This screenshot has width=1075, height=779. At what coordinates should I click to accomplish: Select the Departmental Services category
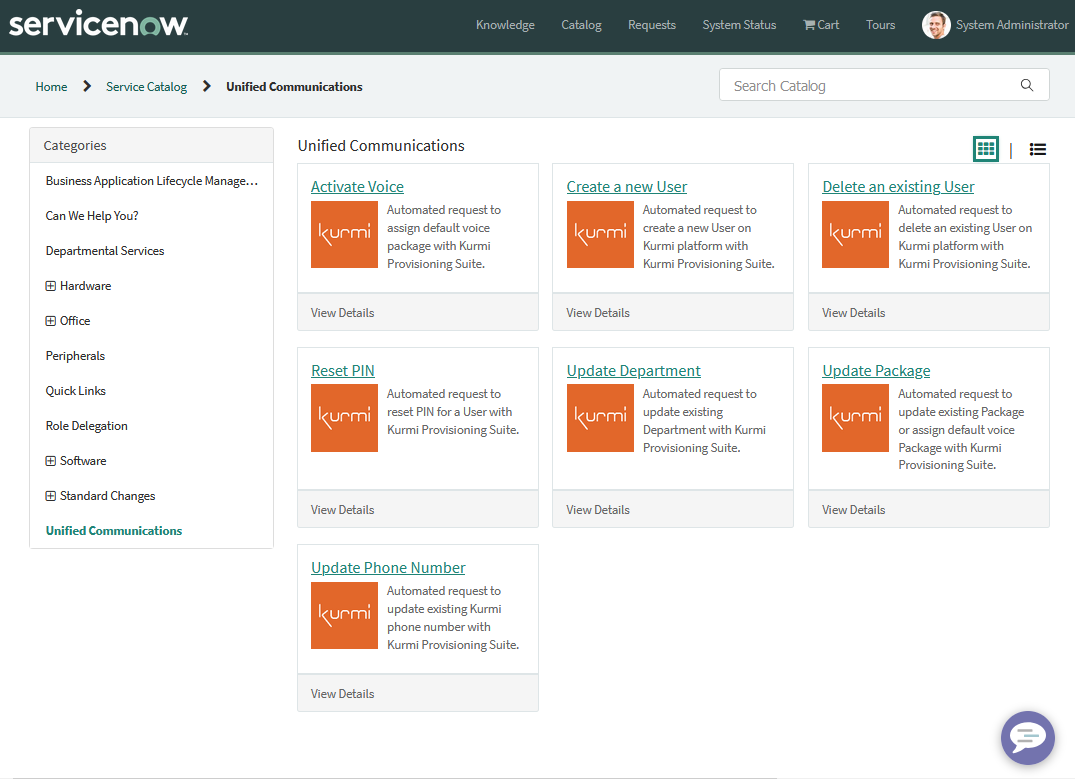tap(105, 251)
